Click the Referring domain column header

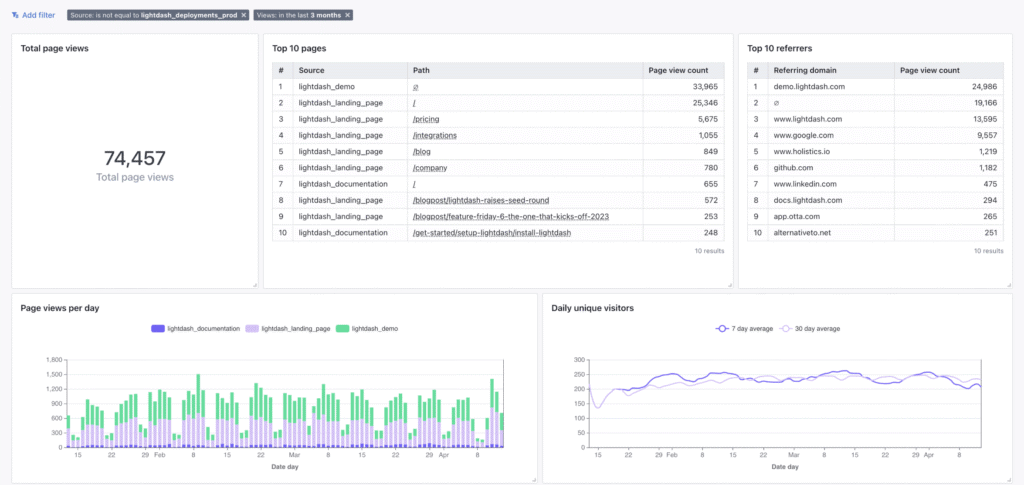coord(805,71)
